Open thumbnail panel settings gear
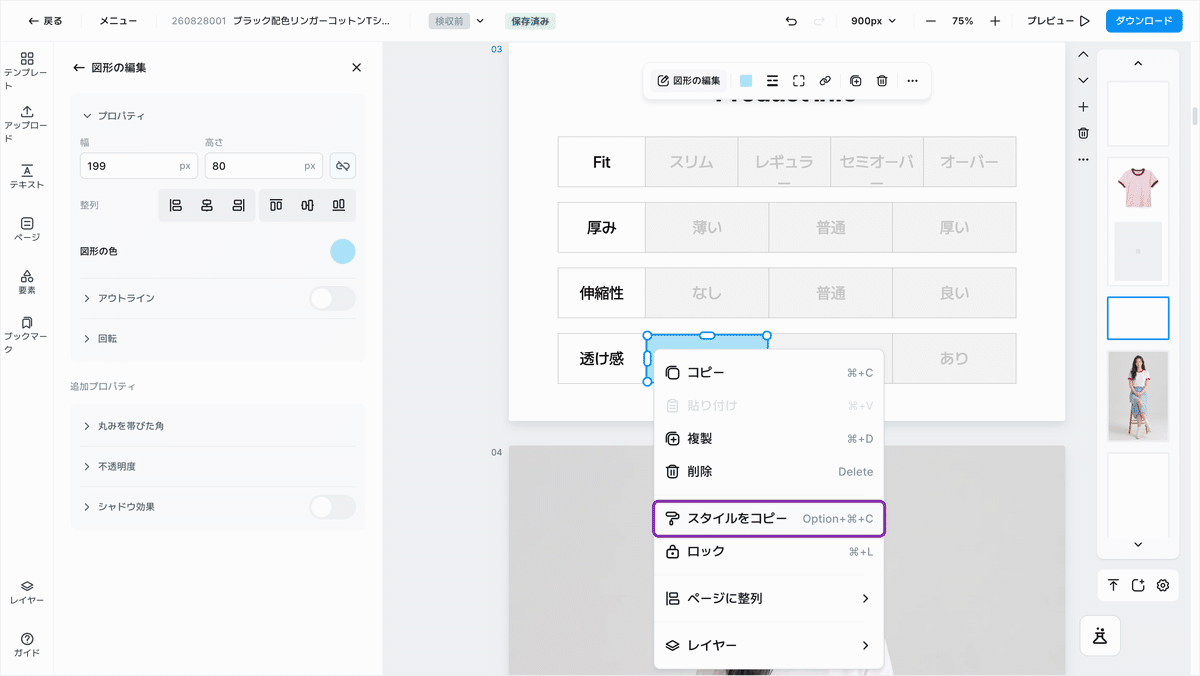The image size is (1200, 676). [x=1163, y=586]
